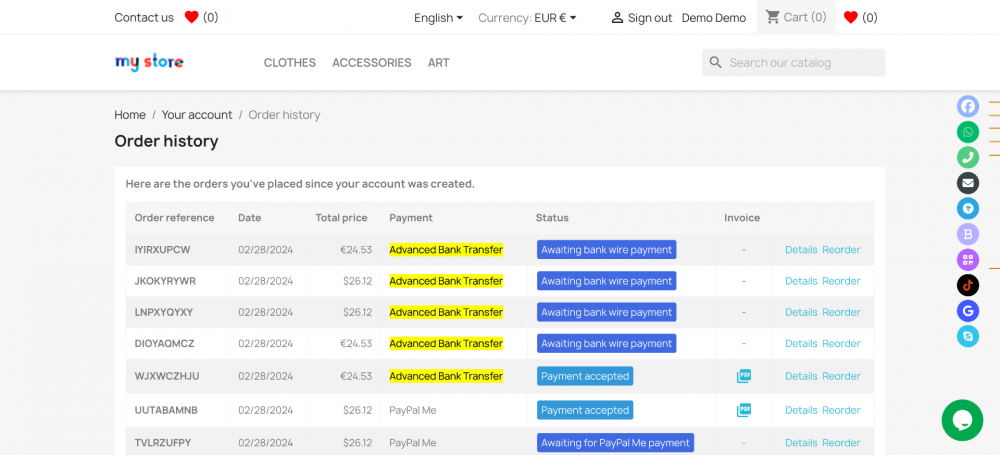This screenshot has width=1000, height=455.
Task: Click the green phone call icon
Action: (967, 157)
